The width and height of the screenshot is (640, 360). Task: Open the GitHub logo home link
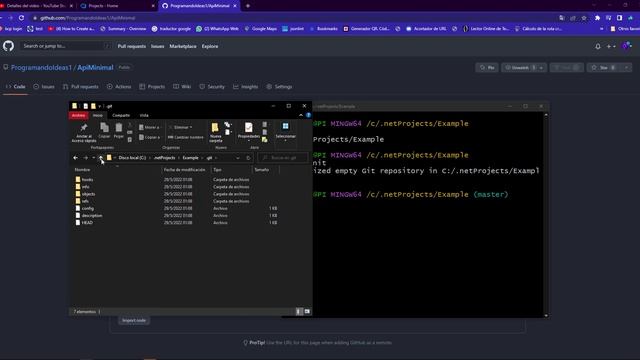click(x=8, y=46)
